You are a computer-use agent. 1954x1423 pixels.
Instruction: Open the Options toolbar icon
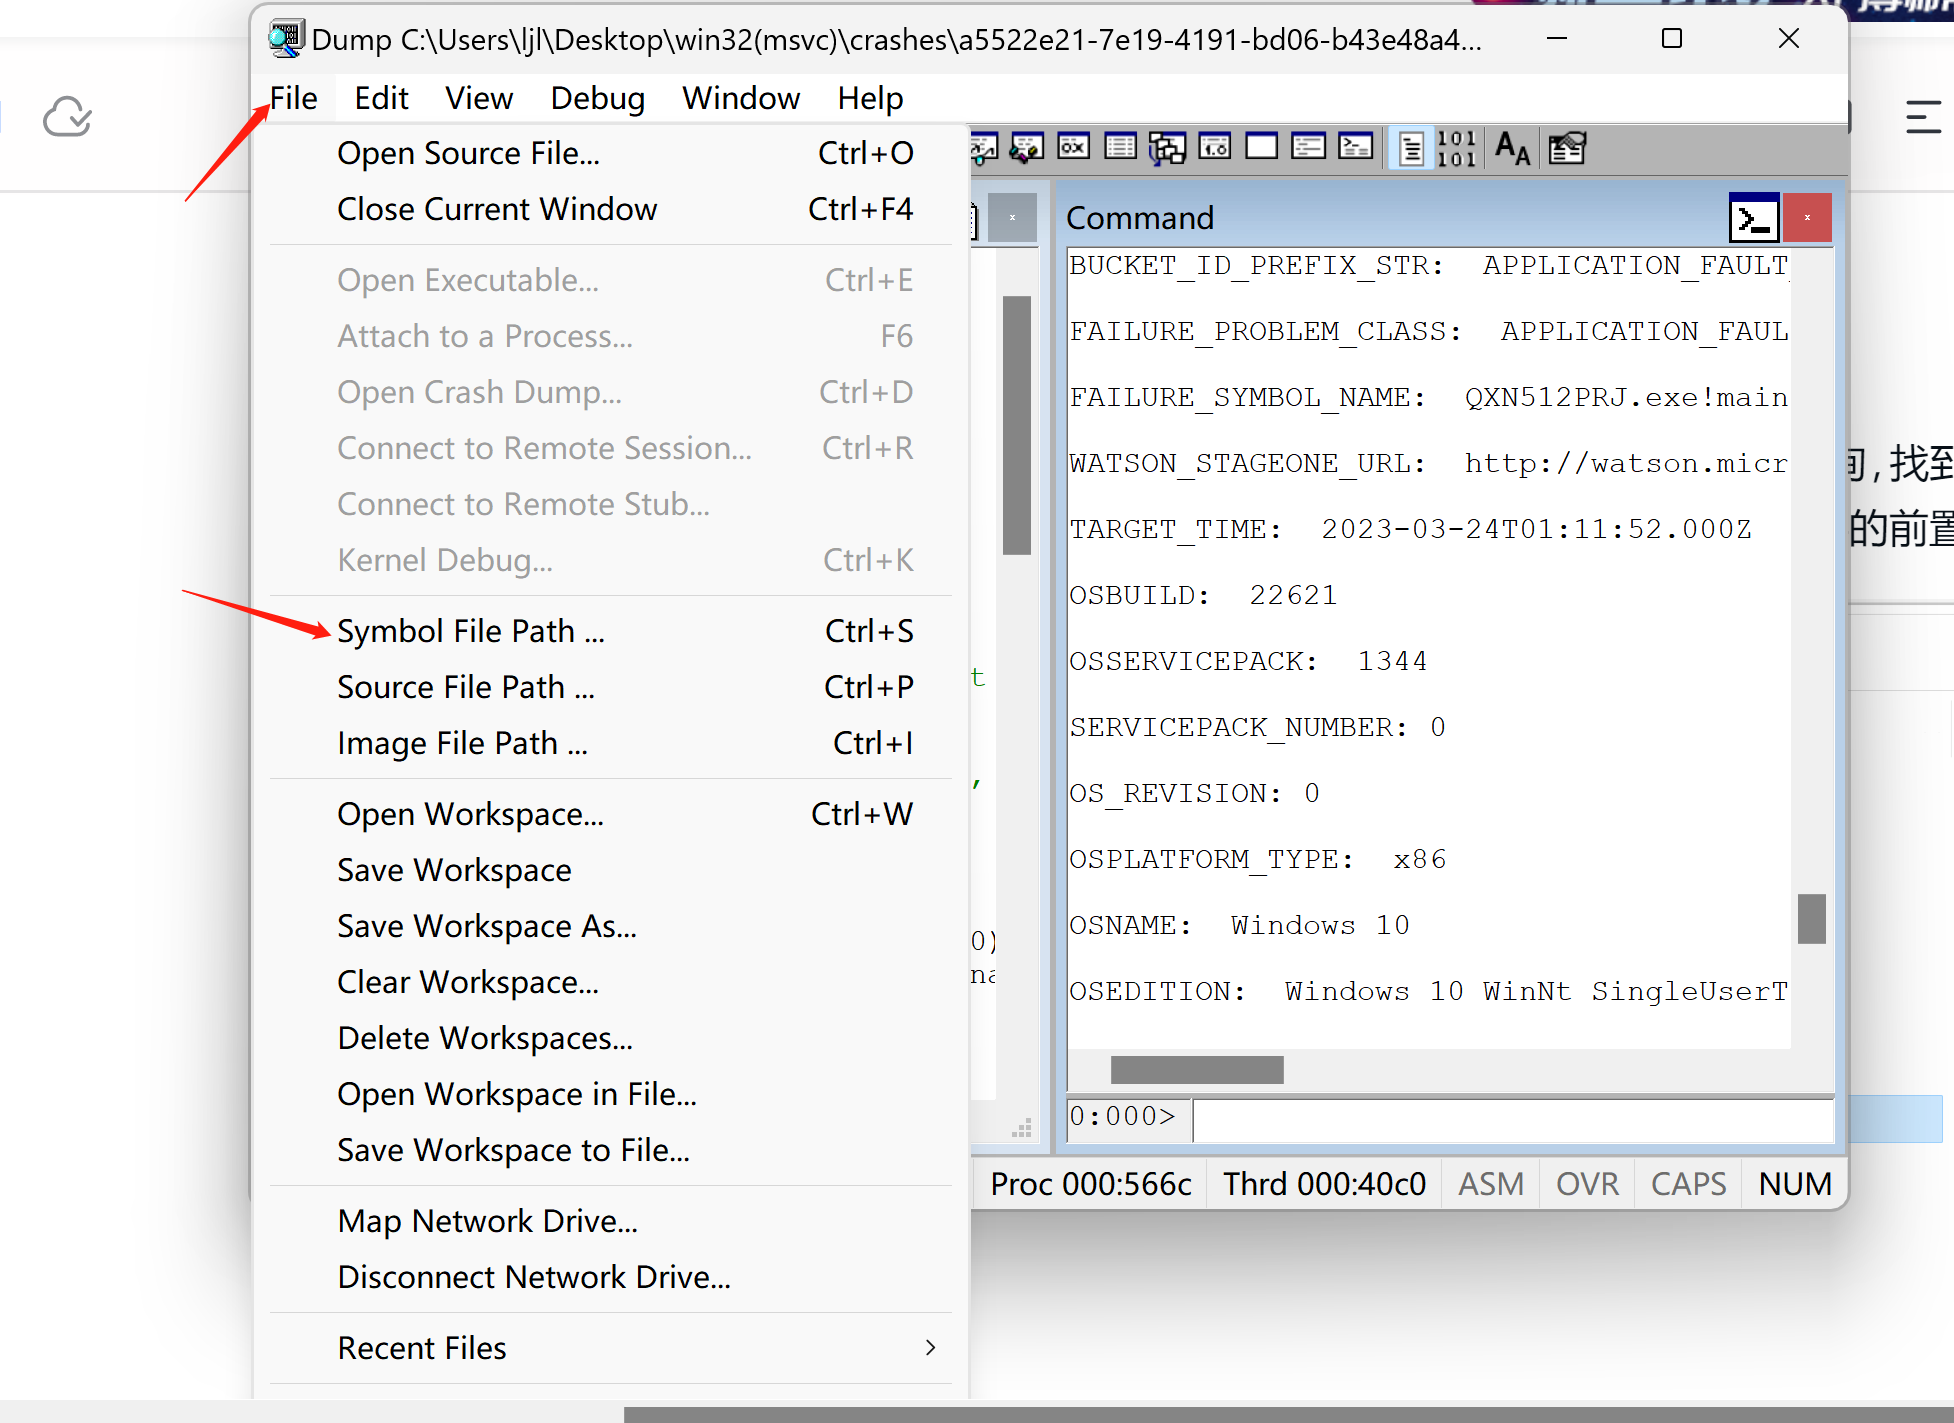[x=1567, y=148]
